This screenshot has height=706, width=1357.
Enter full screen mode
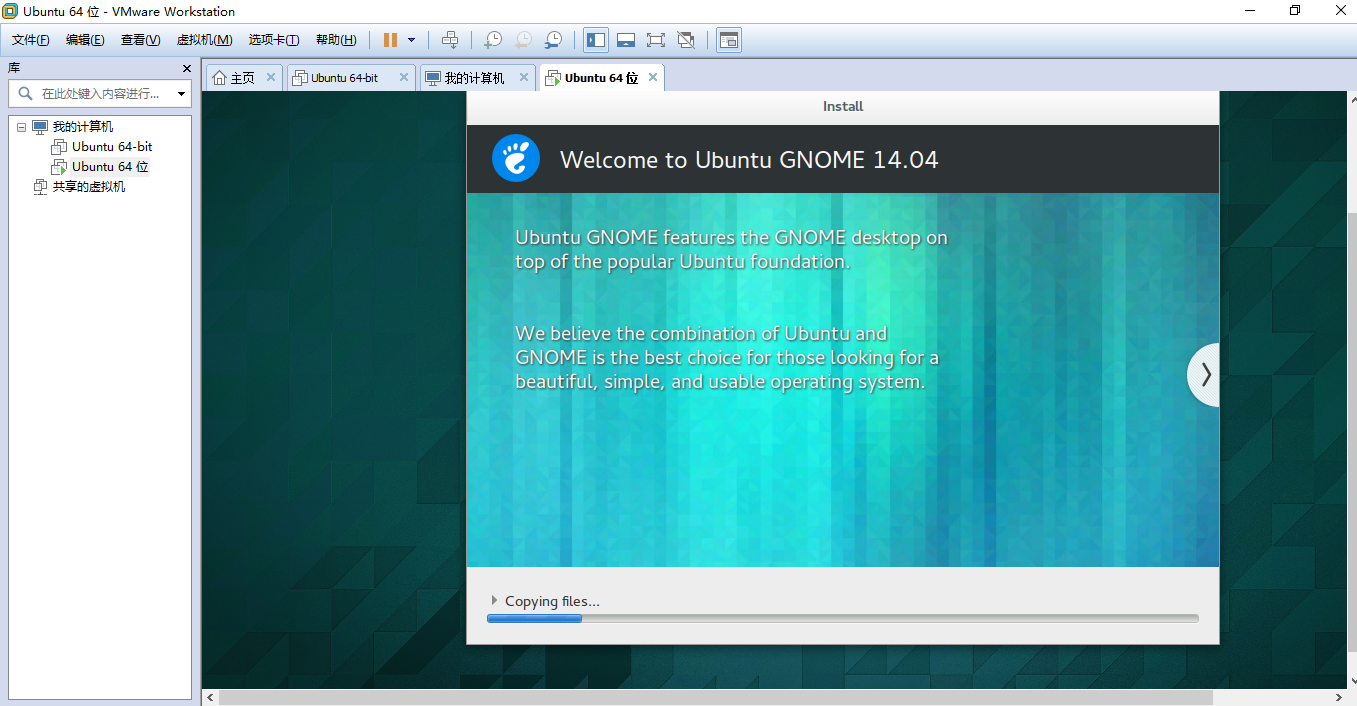pyautogui.click(x=656, y=40)
